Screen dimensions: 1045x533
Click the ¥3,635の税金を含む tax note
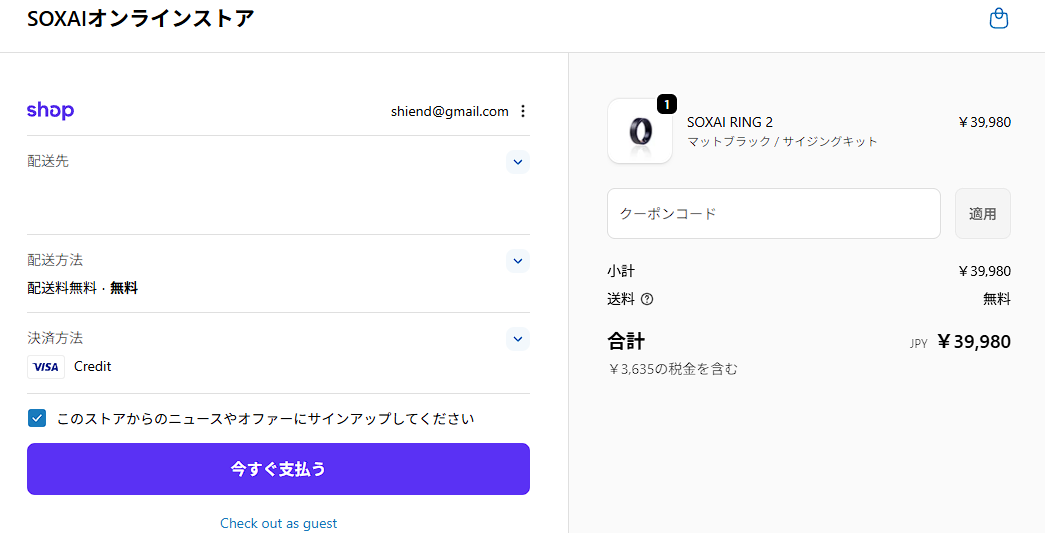[x=672, y=369]
